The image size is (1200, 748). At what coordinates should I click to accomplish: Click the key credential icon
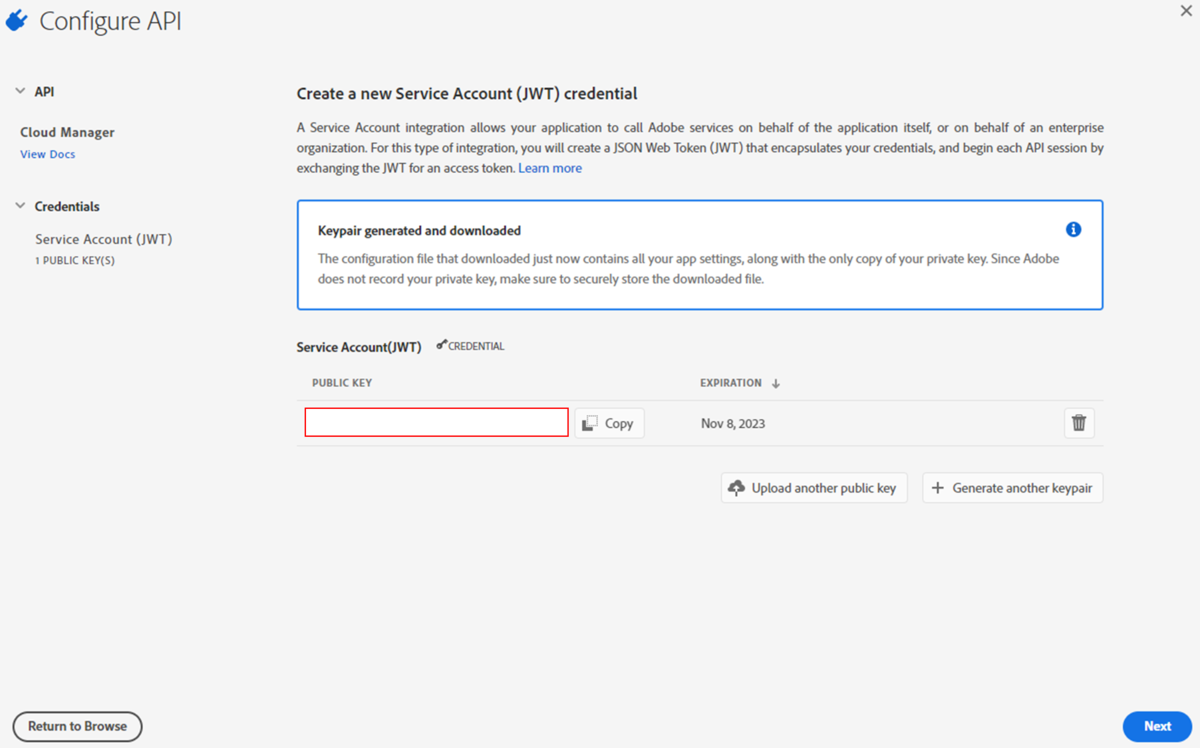pyautogui.click(x=442, y=345)
